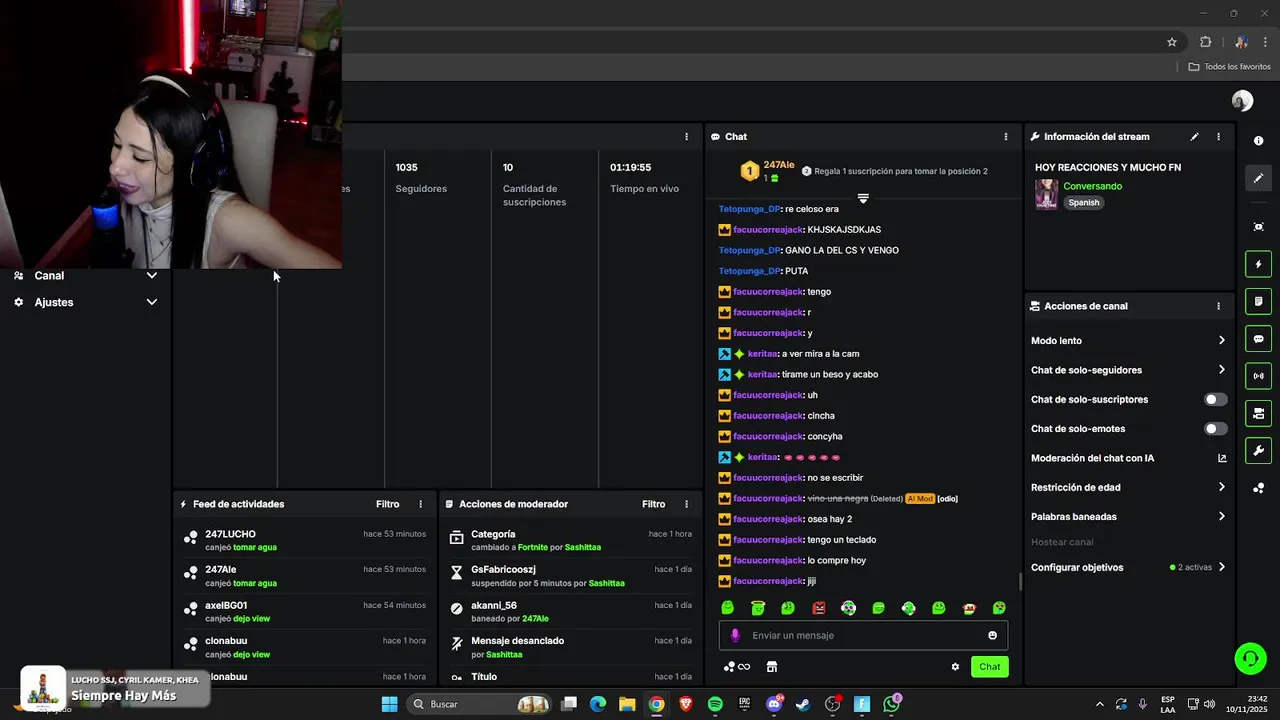Click the points icon below the wrench
Screen dimensions: 1280x720
1259,488
